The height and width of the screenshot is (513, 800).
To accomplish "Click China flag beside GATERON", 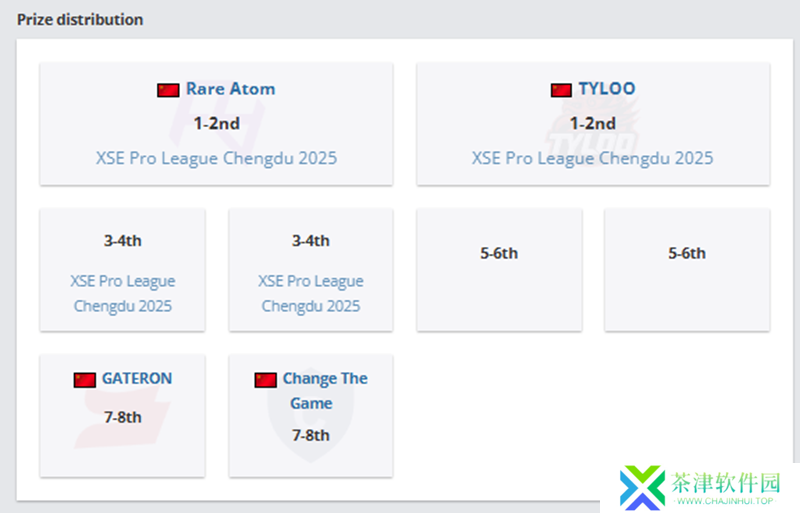I will coord(84,380).
